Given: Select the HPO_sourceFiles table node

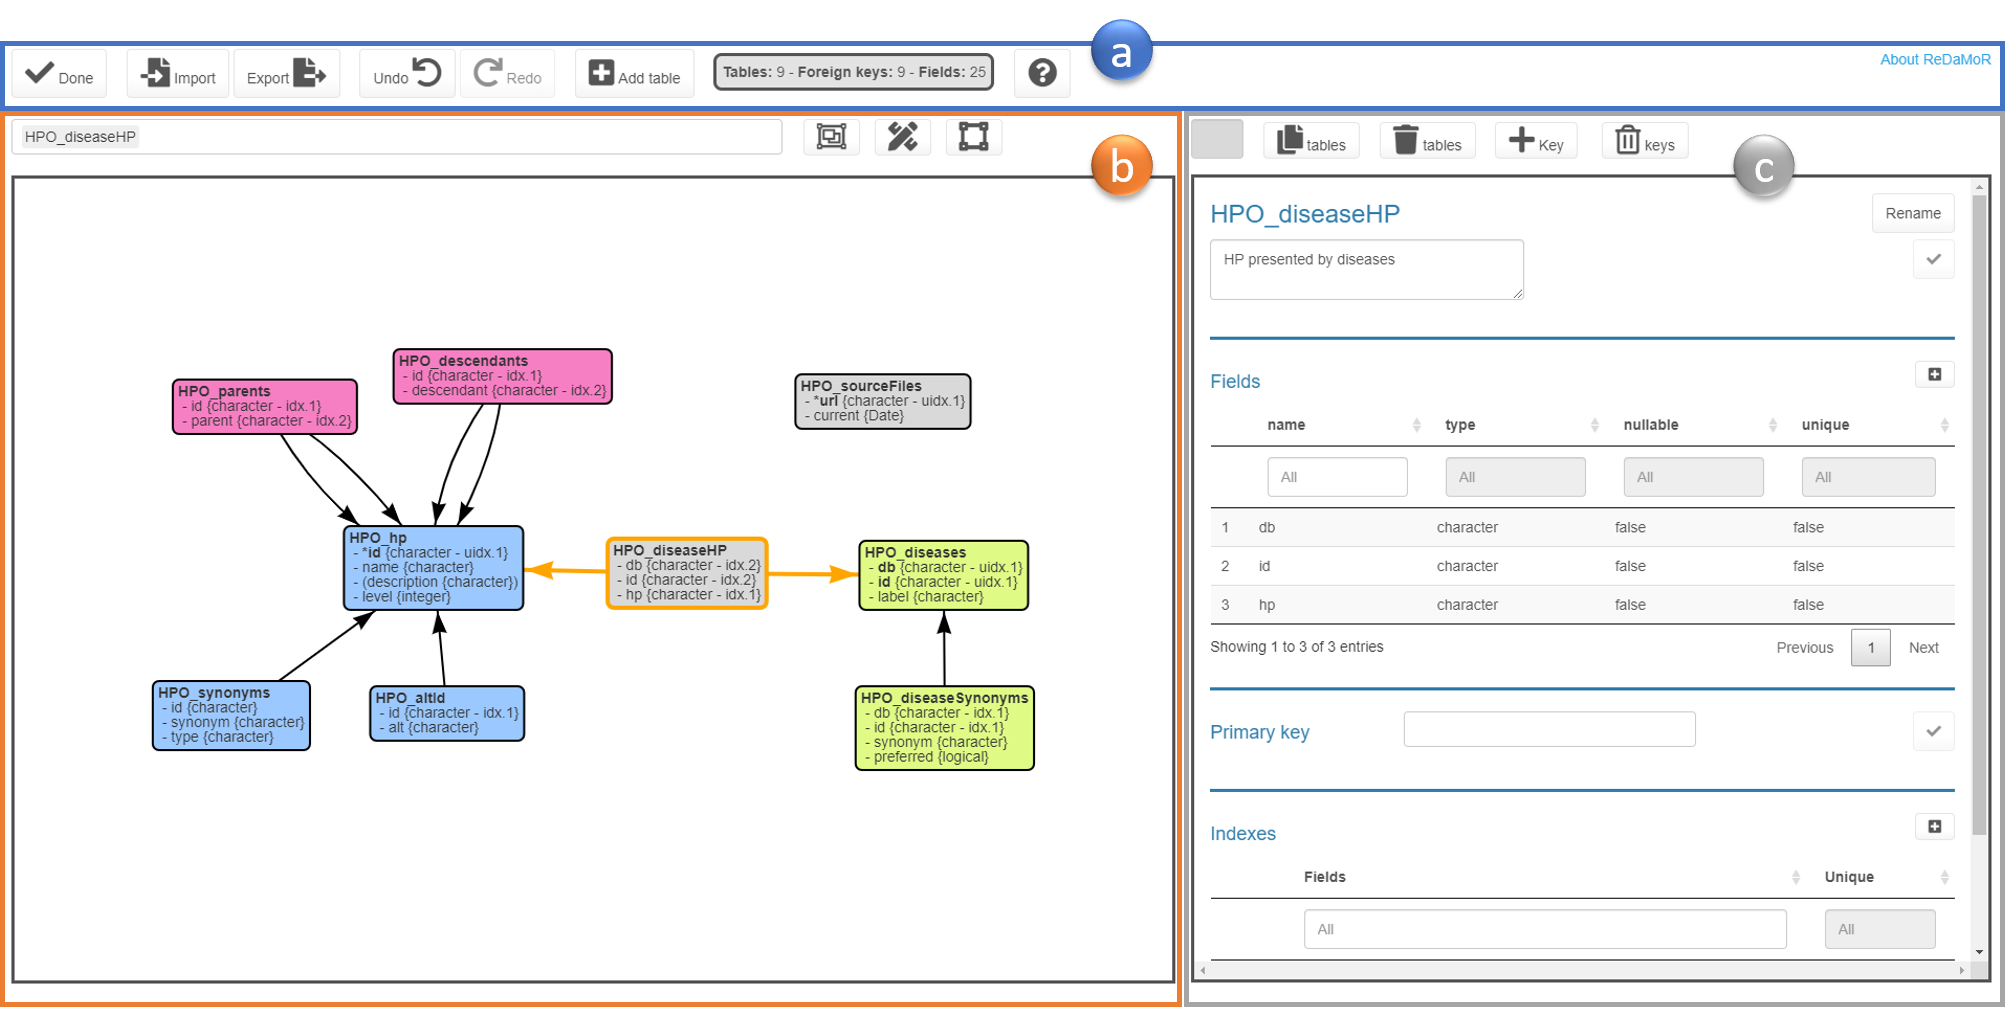Looking at the screenshot, I should click(883, 401).
